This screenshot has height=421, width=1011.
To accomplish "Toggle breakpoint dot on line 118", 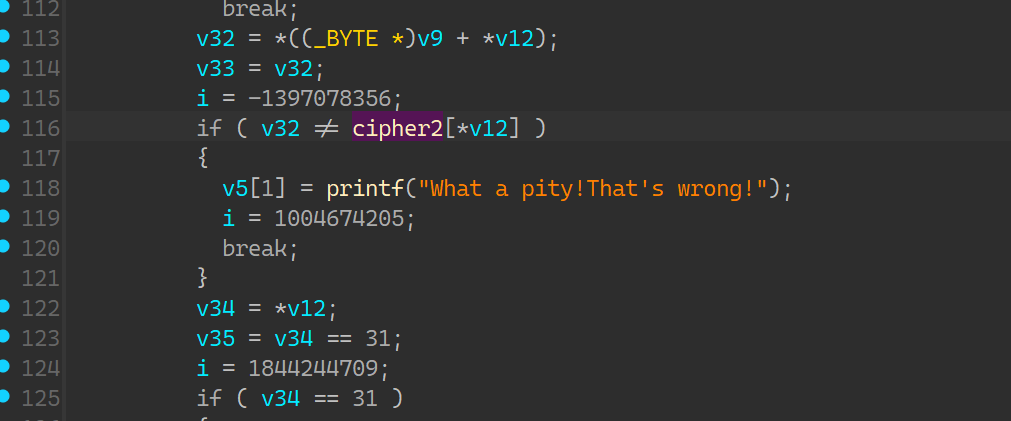I will [x=5, y=187].
